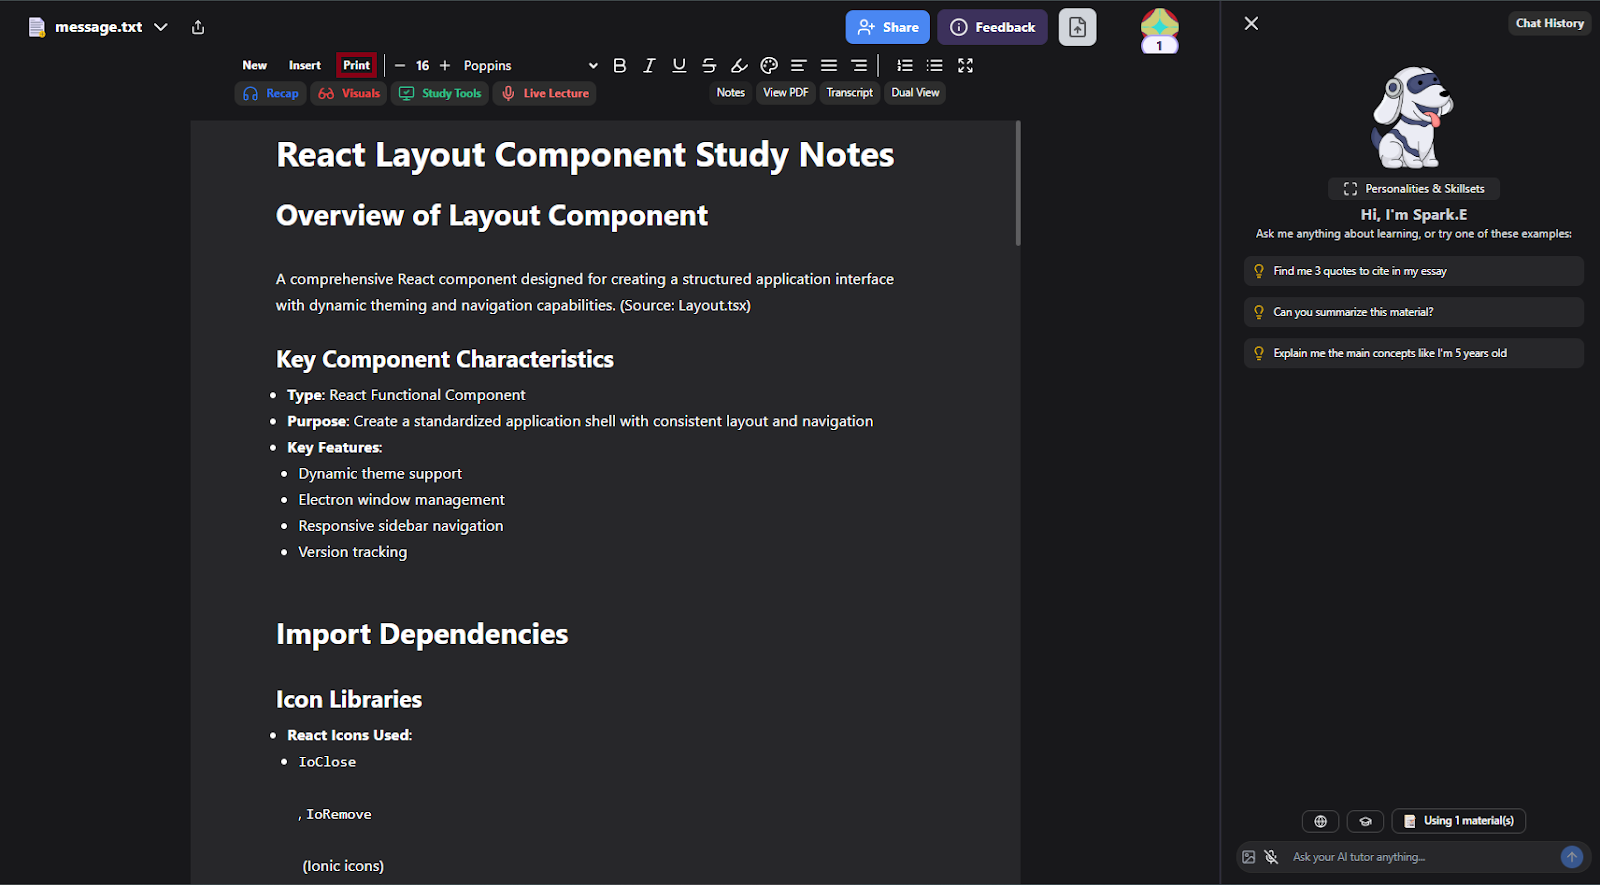Click the "Ask your AI tutor anything" field
The height and width of the screenshot is (885, 1600).
(x=1420, y=857)
